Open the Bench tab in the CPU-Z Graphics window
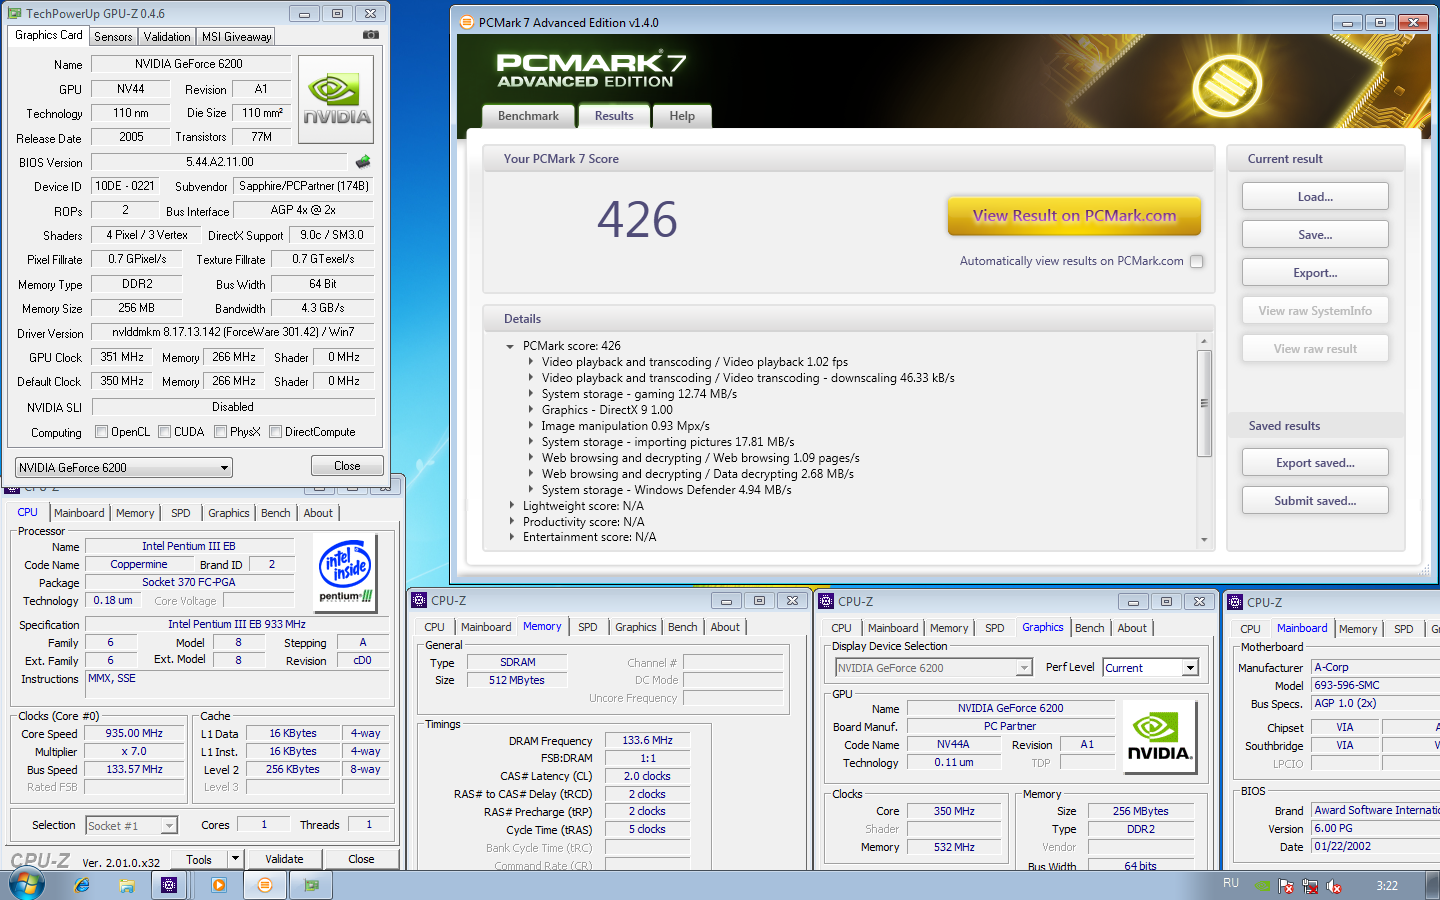The image size is (1440, 900). (x=1090, y=628)
